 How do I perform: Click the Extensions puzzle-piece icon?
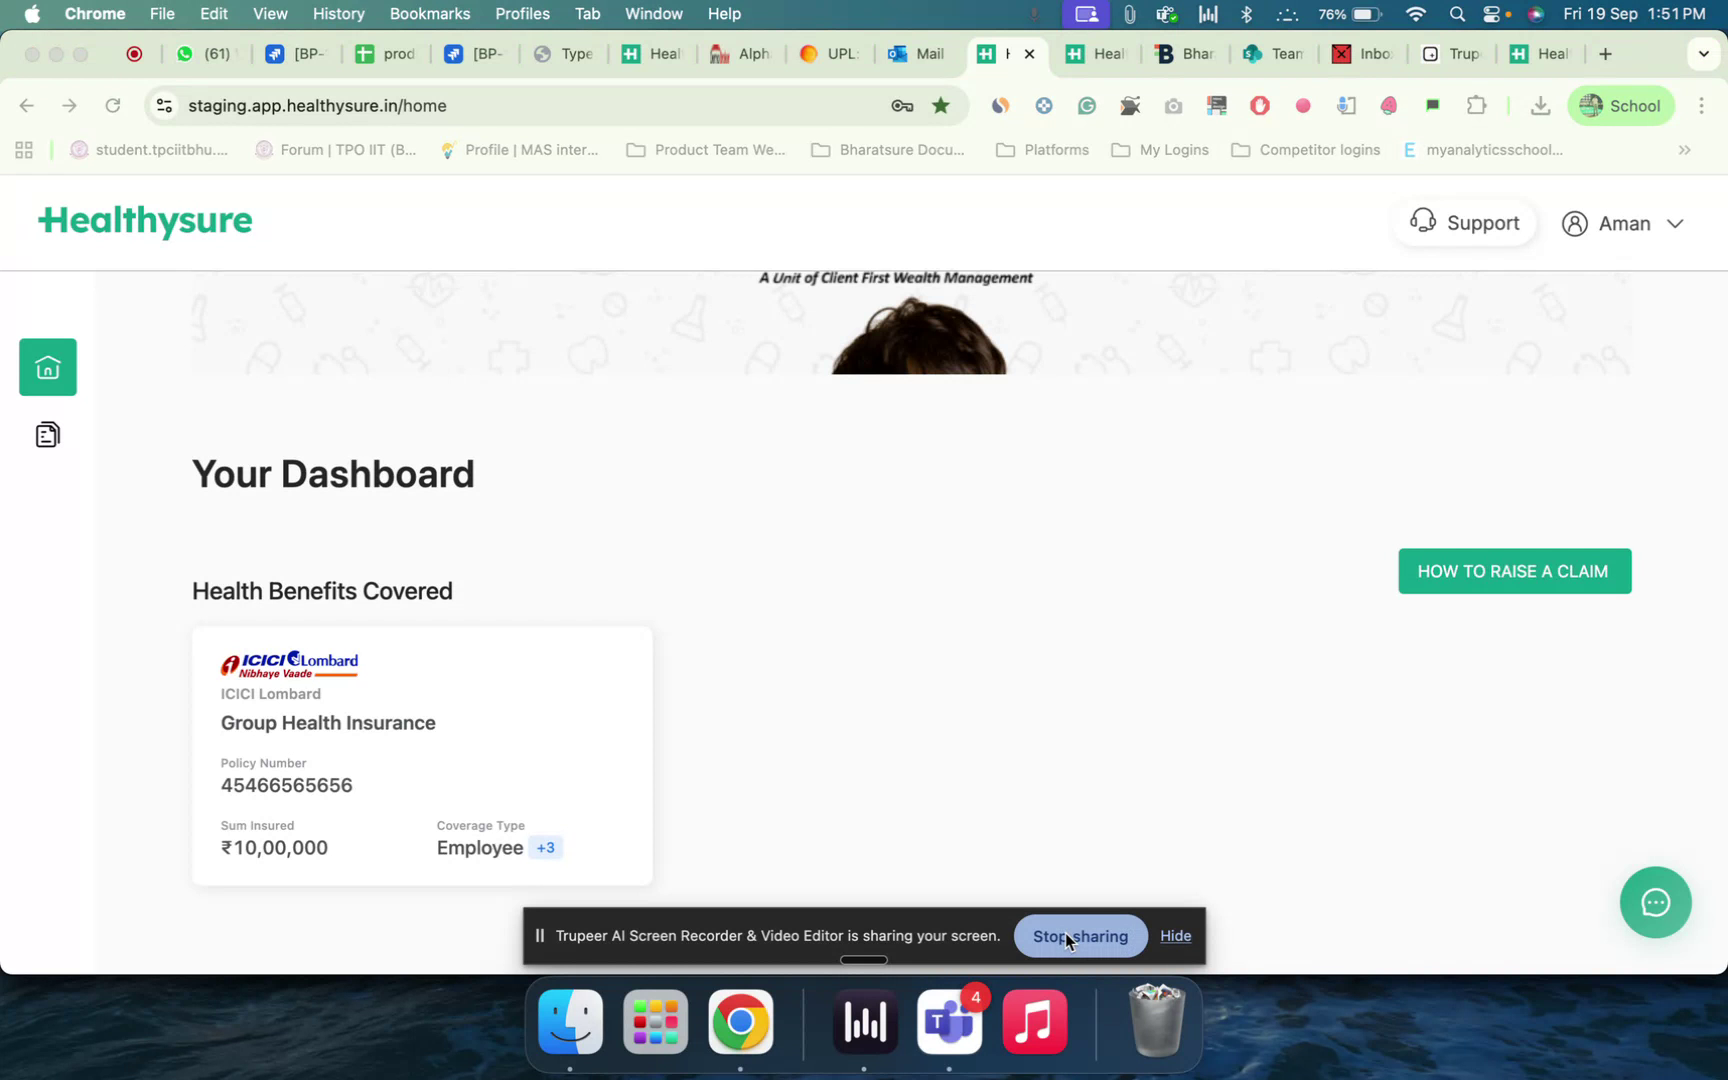click(x=1476, y=105)
